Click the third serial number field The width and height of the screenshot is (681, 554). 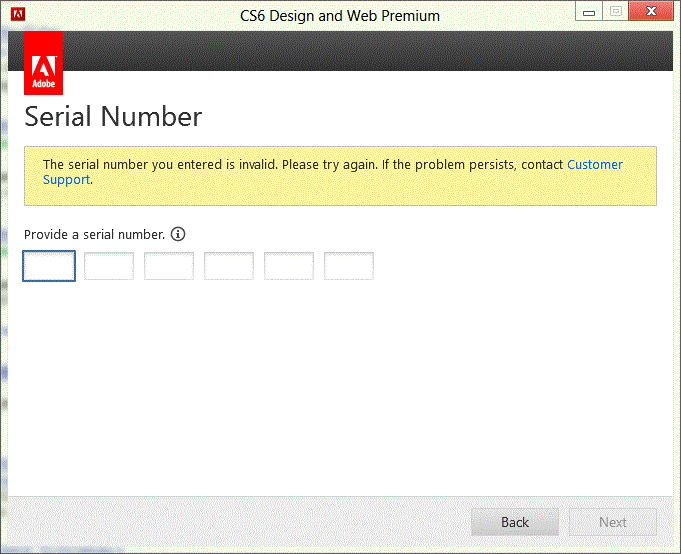click(169, 266)
